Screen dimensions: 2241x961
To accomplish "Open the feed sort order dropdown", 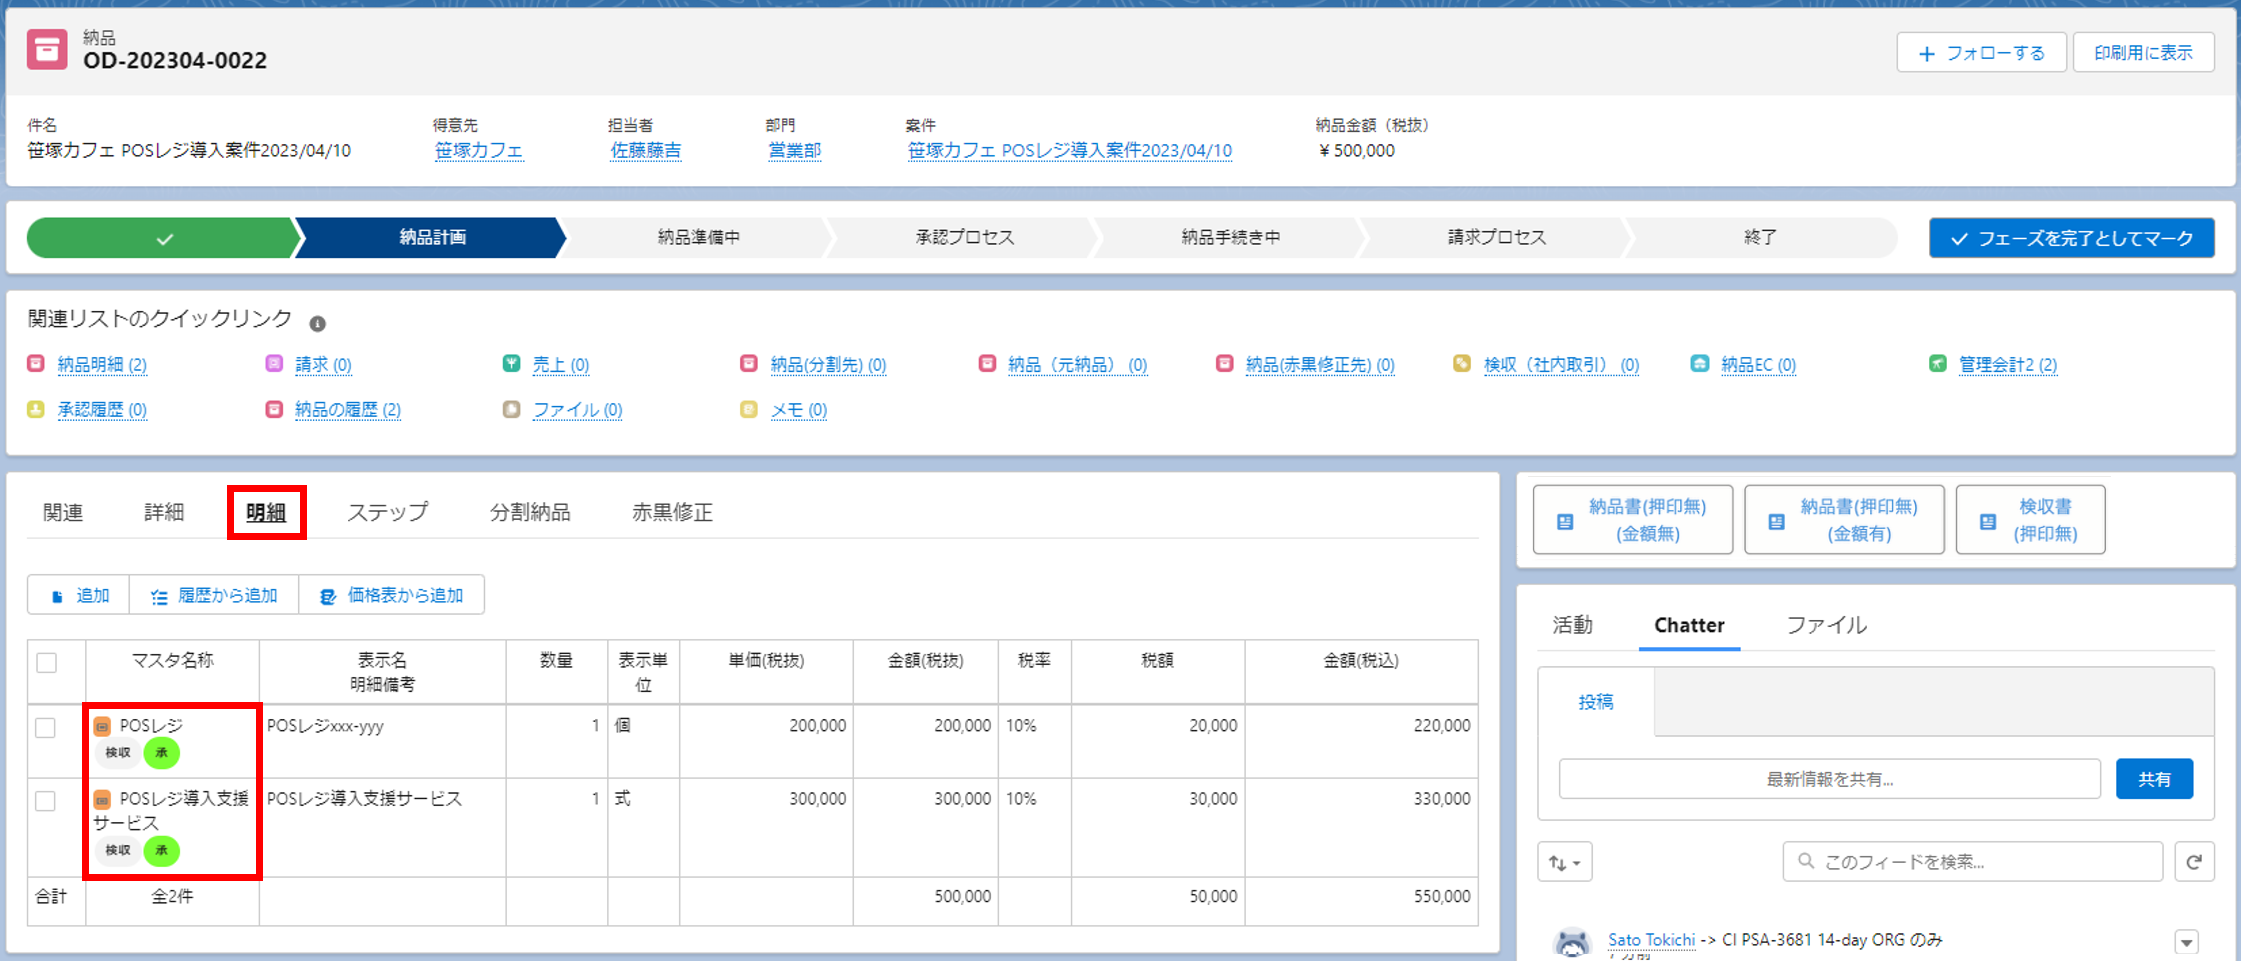I will 1564,861.
